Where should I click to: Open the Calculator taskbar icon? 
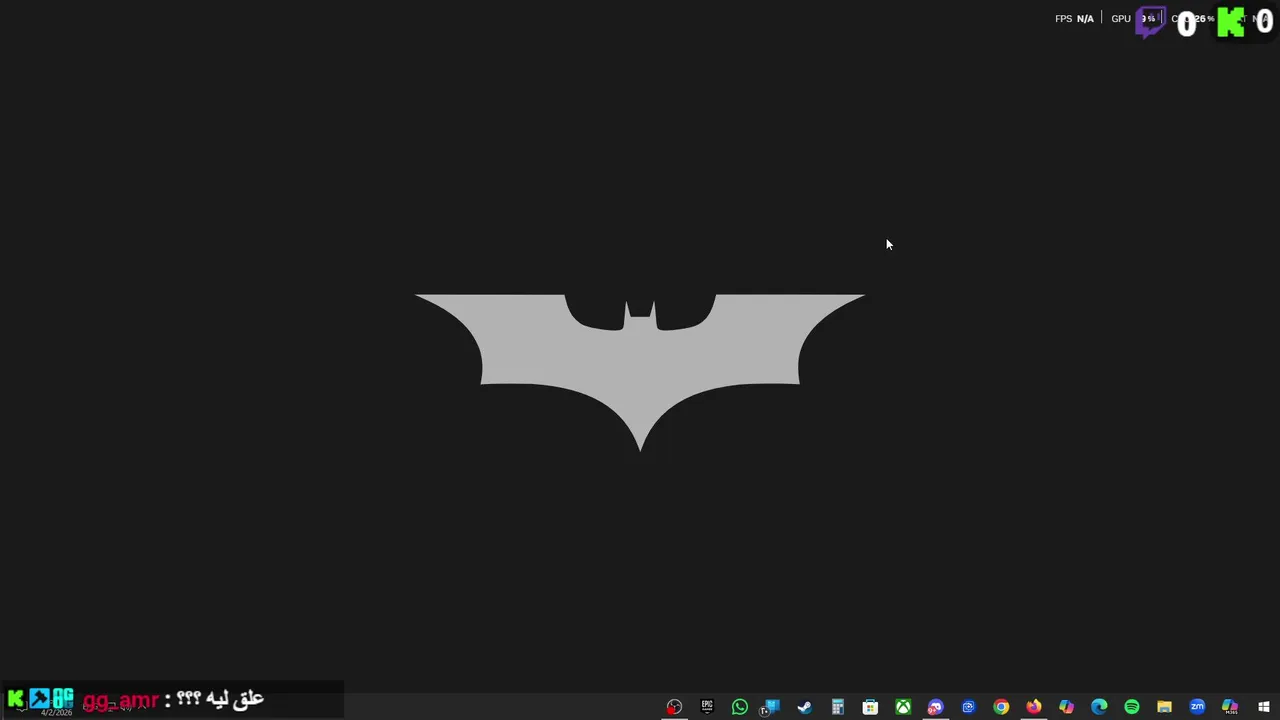838,707
